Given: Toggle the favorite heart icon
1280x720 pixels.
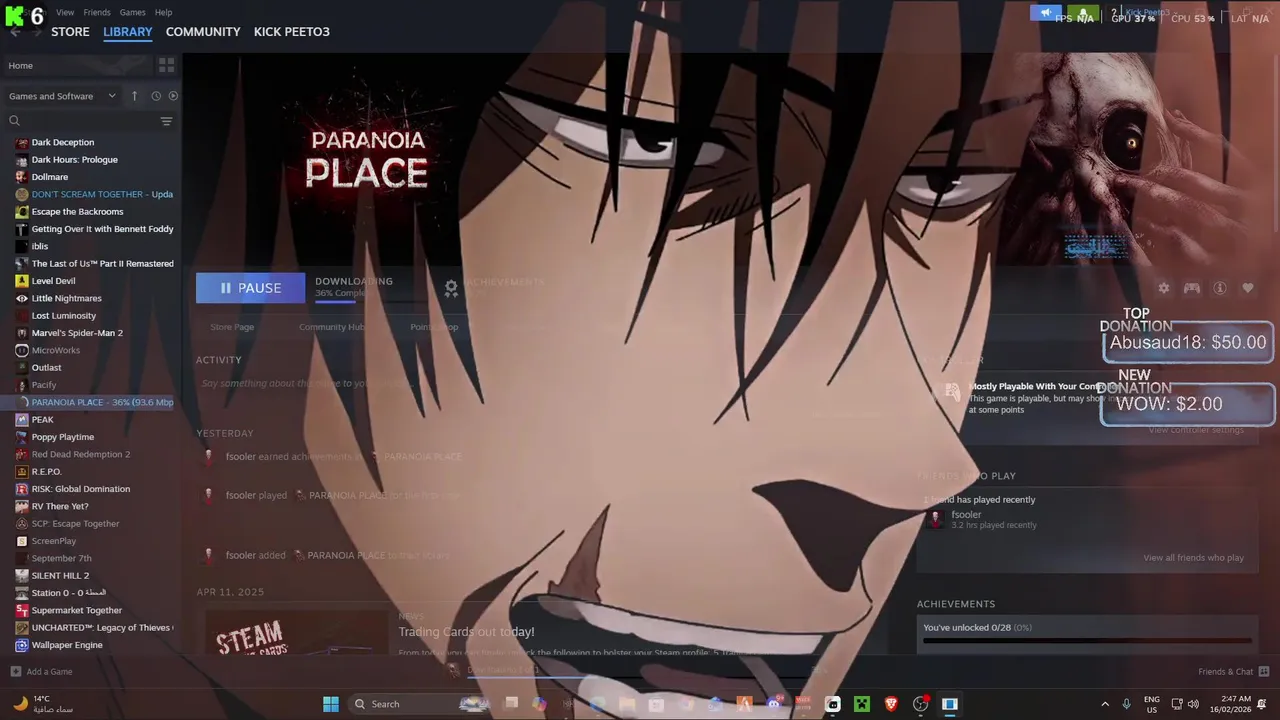Looking at the screenshot, I should [1248, 288].
